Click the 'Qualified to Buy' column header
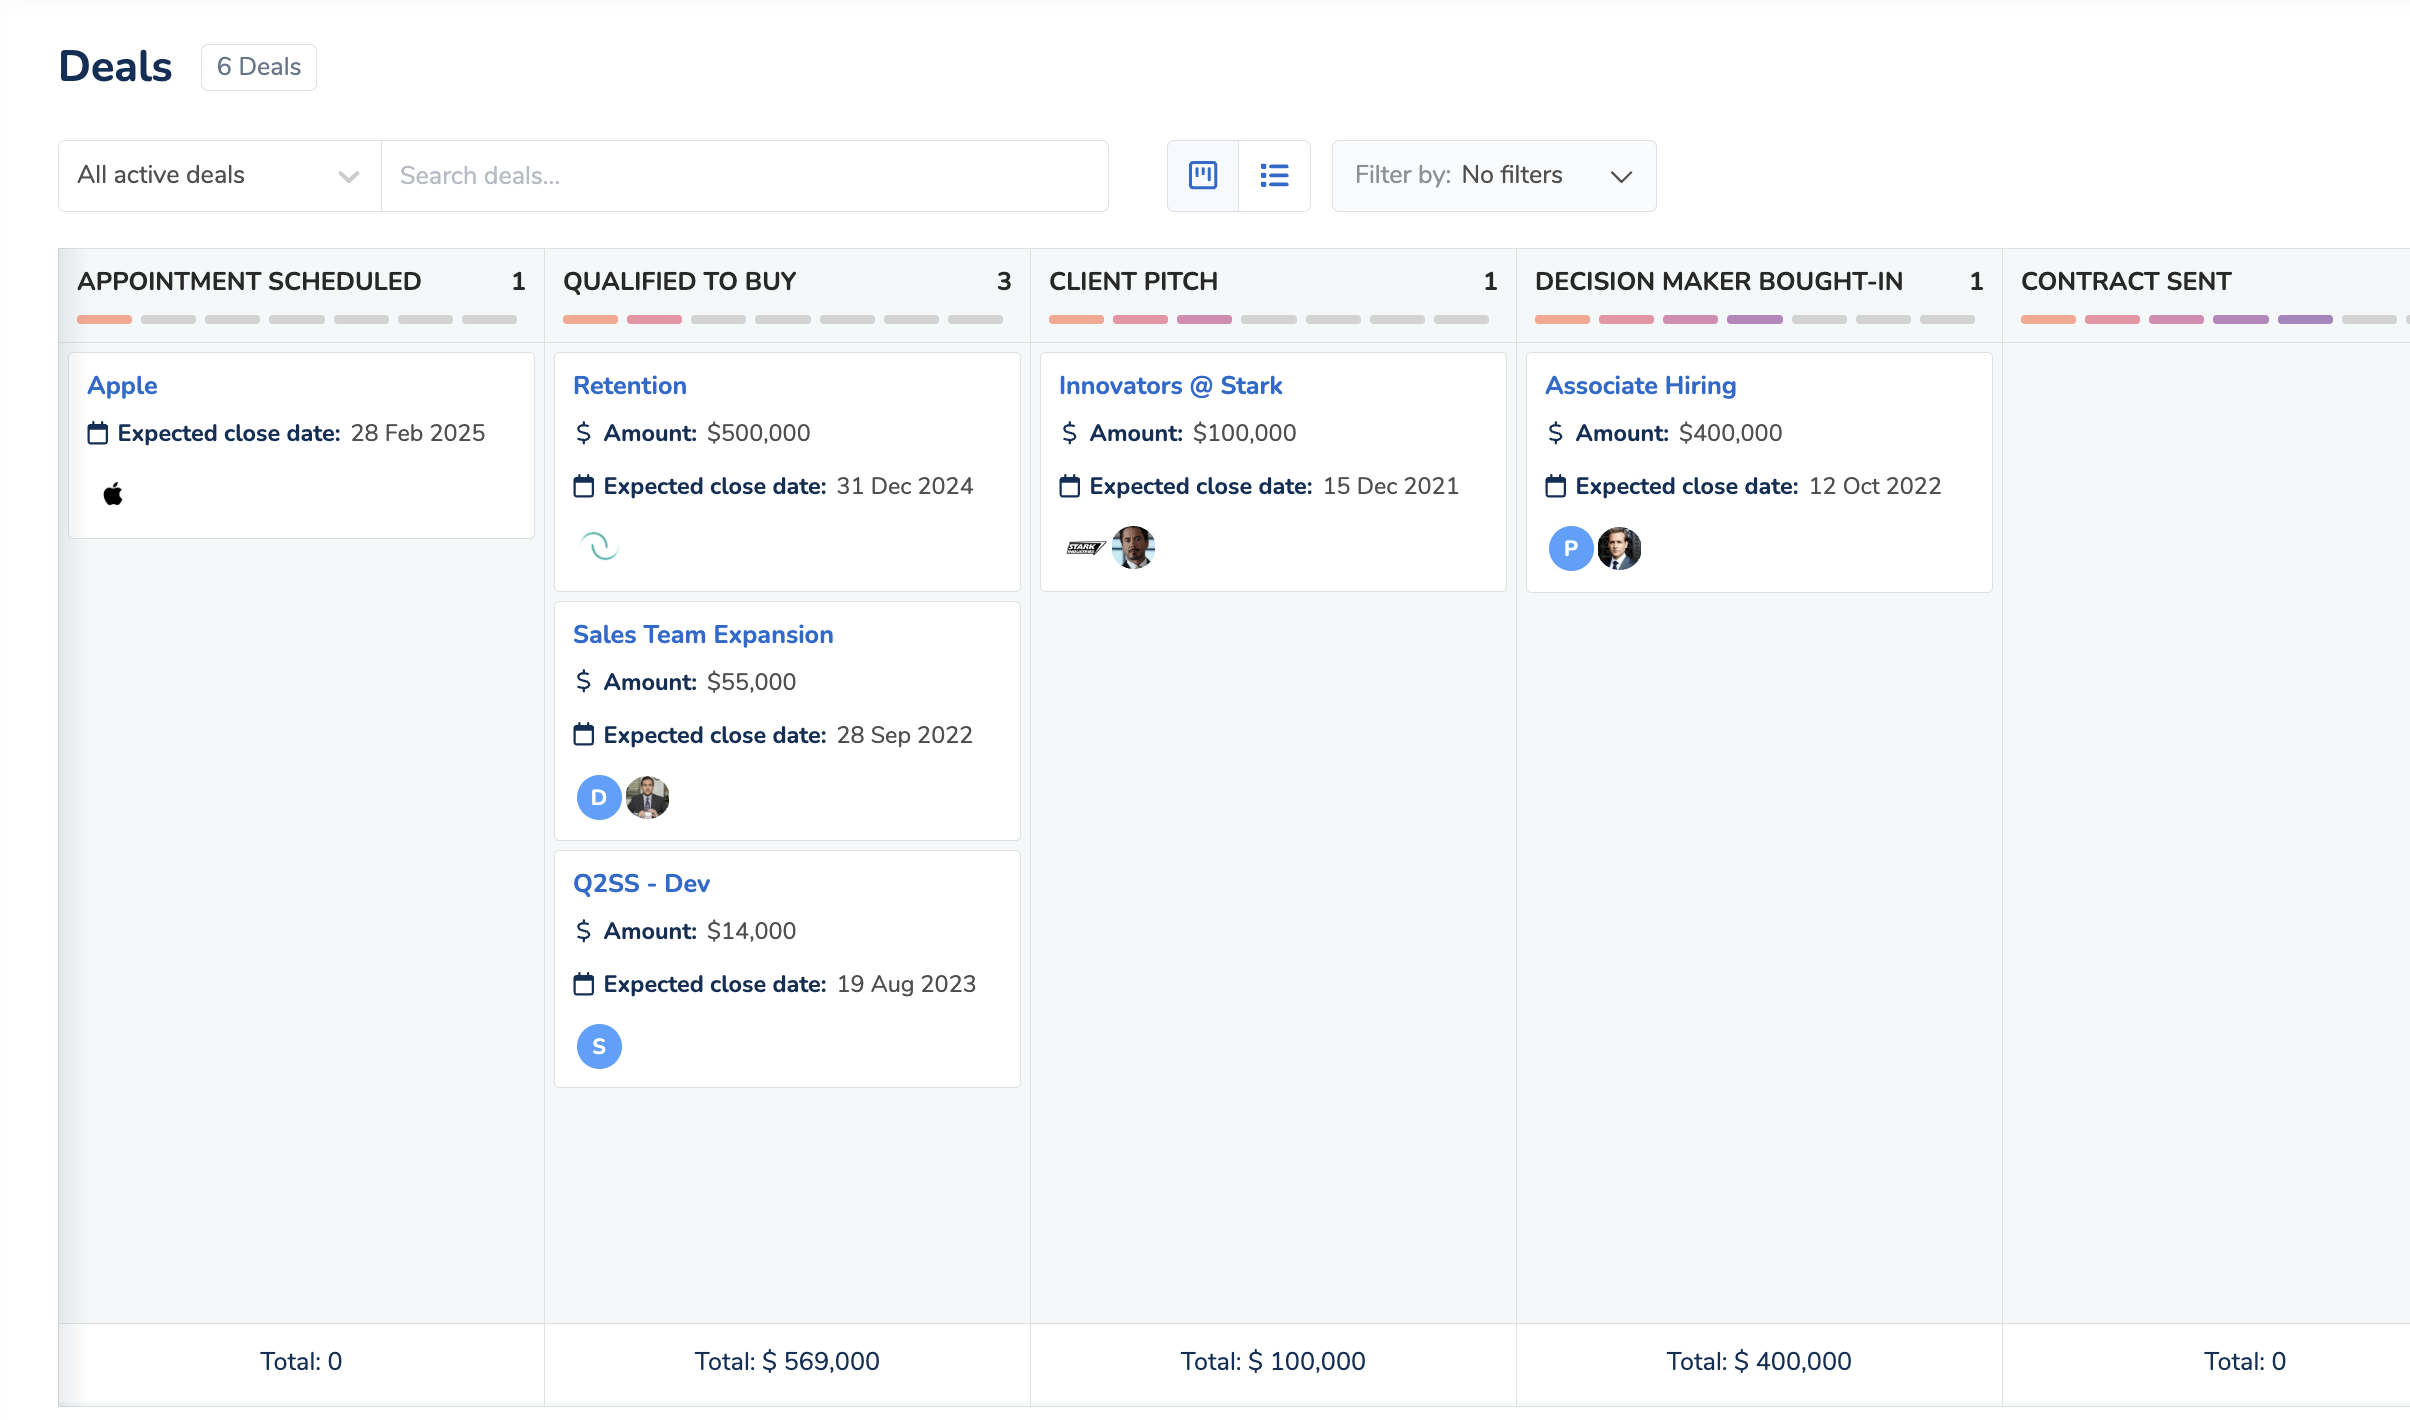Viewport: 2410px width, 1420px height. (680, 281)
